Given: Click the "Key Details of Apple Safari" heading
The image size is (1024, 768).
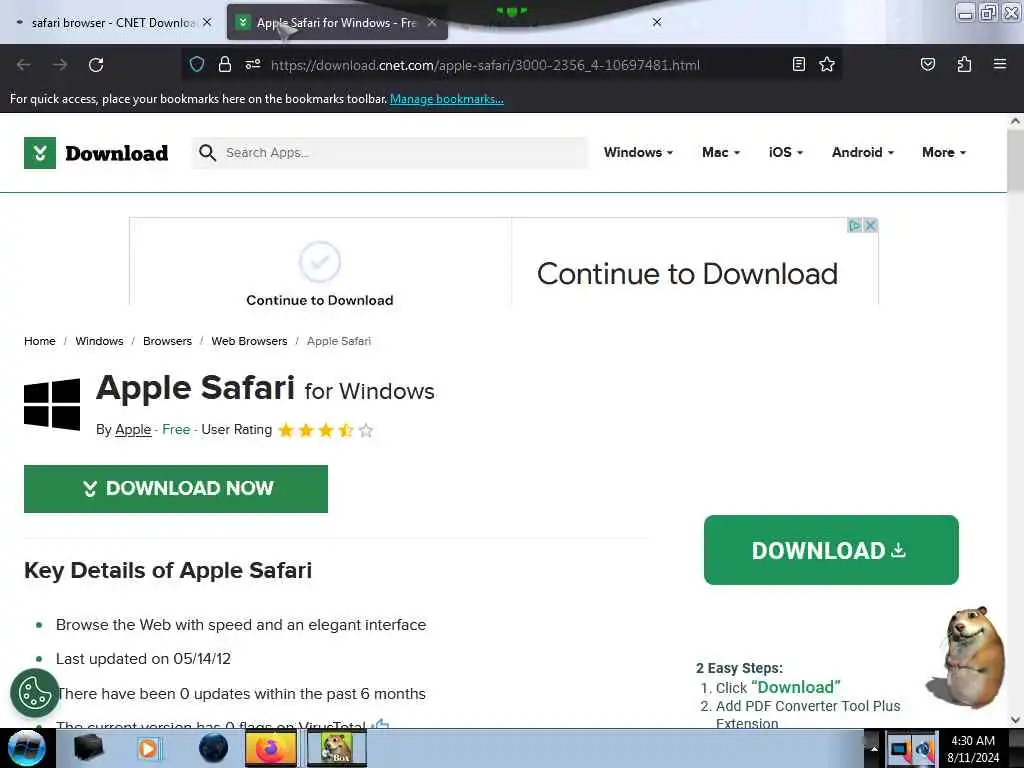Looking at the screenshot, I should tap(168, 570).
